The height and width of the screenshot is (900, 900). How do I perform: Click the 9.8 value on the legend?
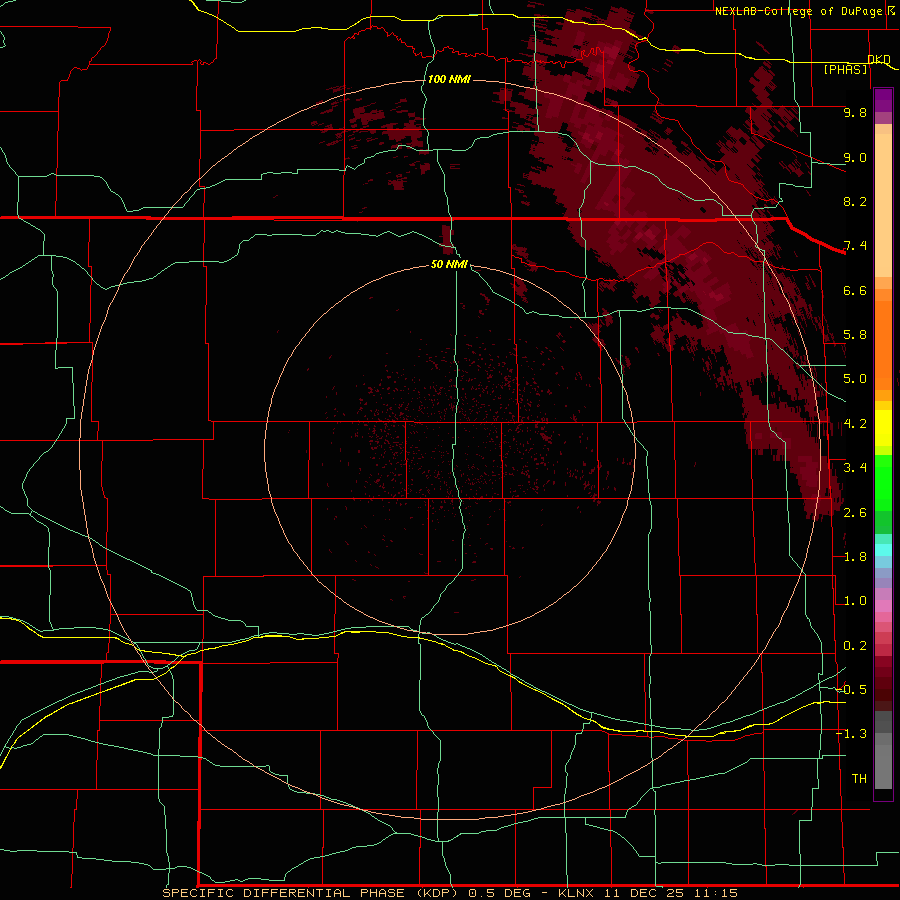click(x=855, y=112)
